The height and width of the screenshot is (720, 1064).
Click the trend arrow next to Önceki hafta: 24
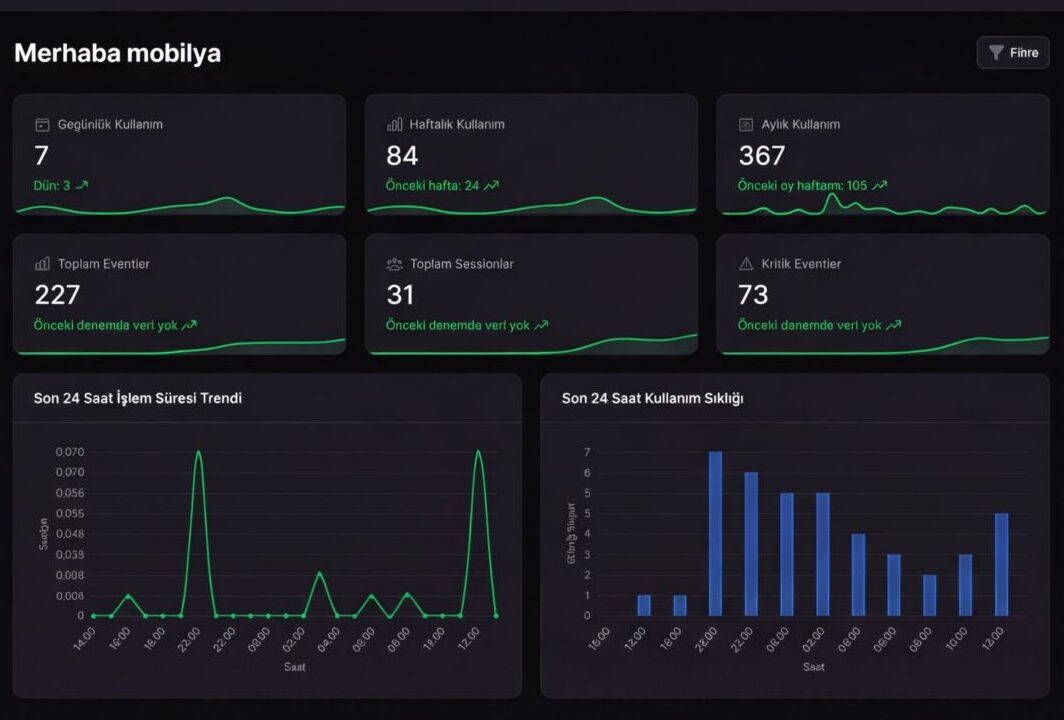491,185
